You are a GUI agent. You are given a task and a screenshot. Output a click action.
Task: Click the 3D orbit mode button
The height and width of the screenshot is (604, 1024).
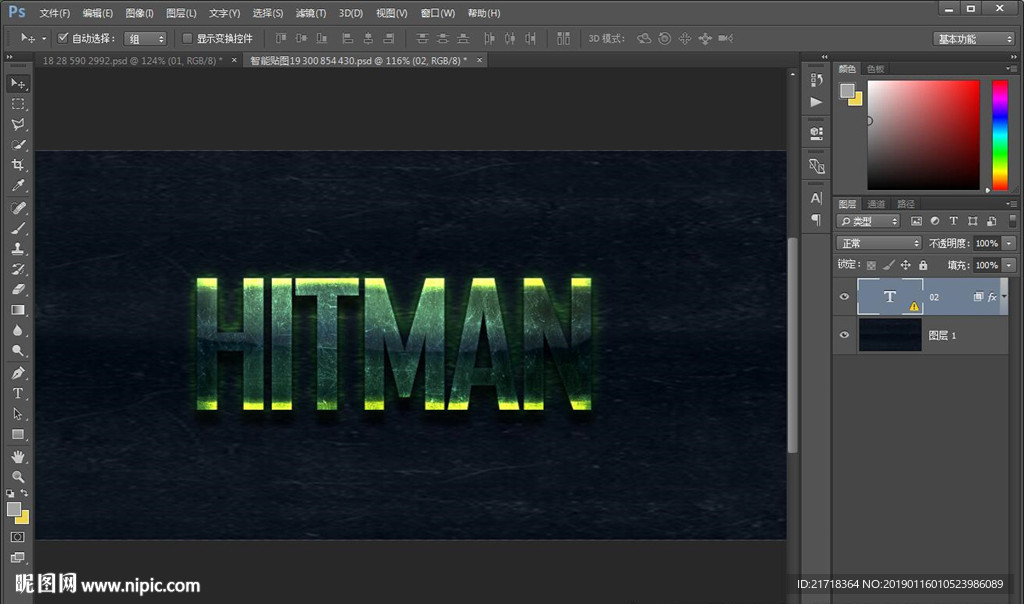coord(644,39)
